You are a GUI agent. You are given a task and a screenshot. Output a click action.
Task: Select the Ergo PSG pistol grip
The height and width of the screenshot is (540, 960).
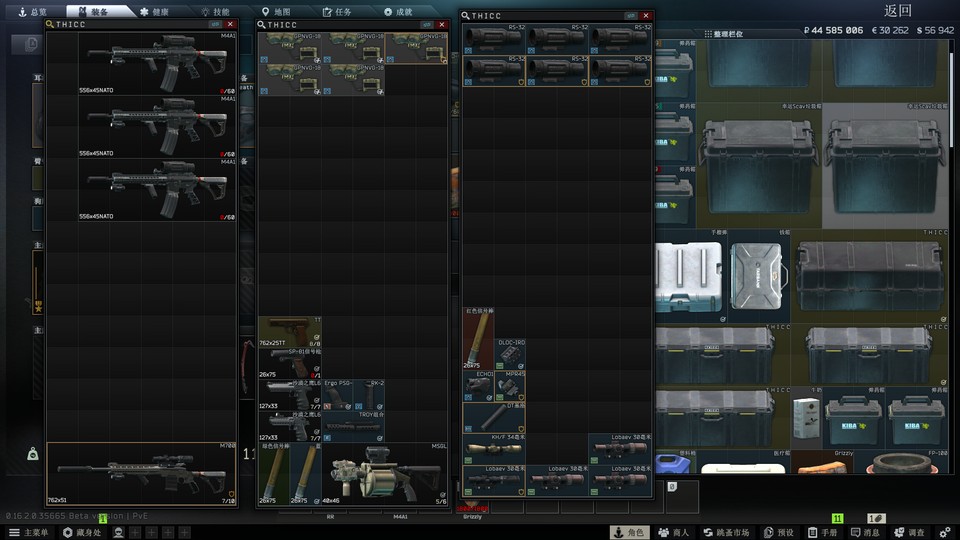[337, 395]
